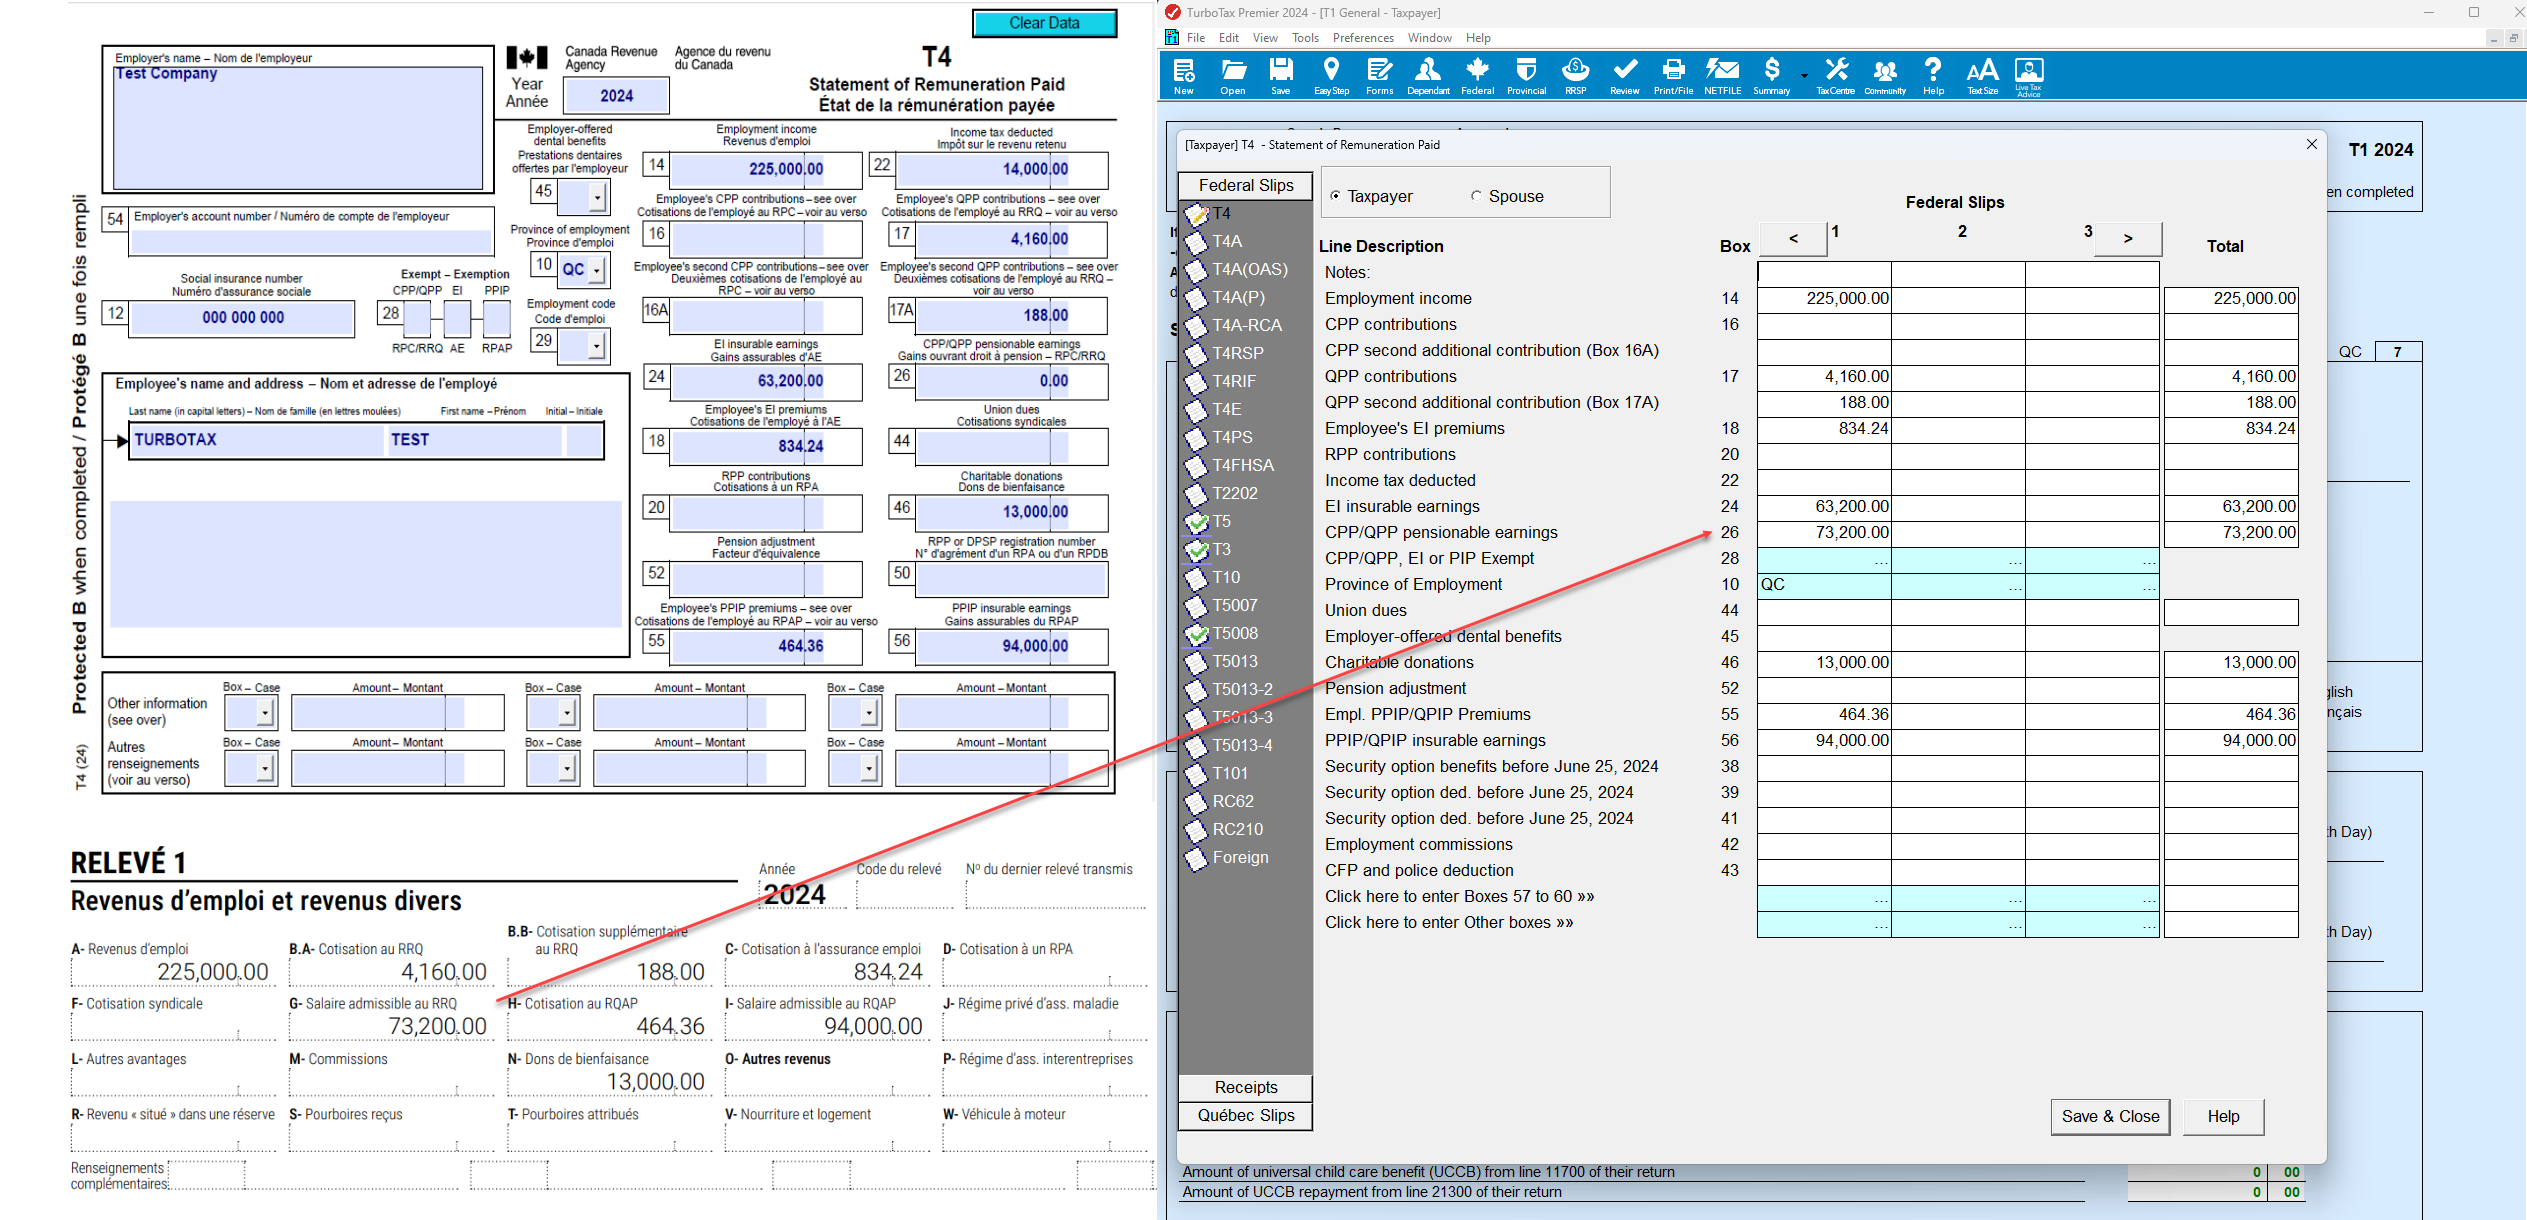Click the next slip arrow button
The image size is (2527, 1220).
coord(2128,238)
